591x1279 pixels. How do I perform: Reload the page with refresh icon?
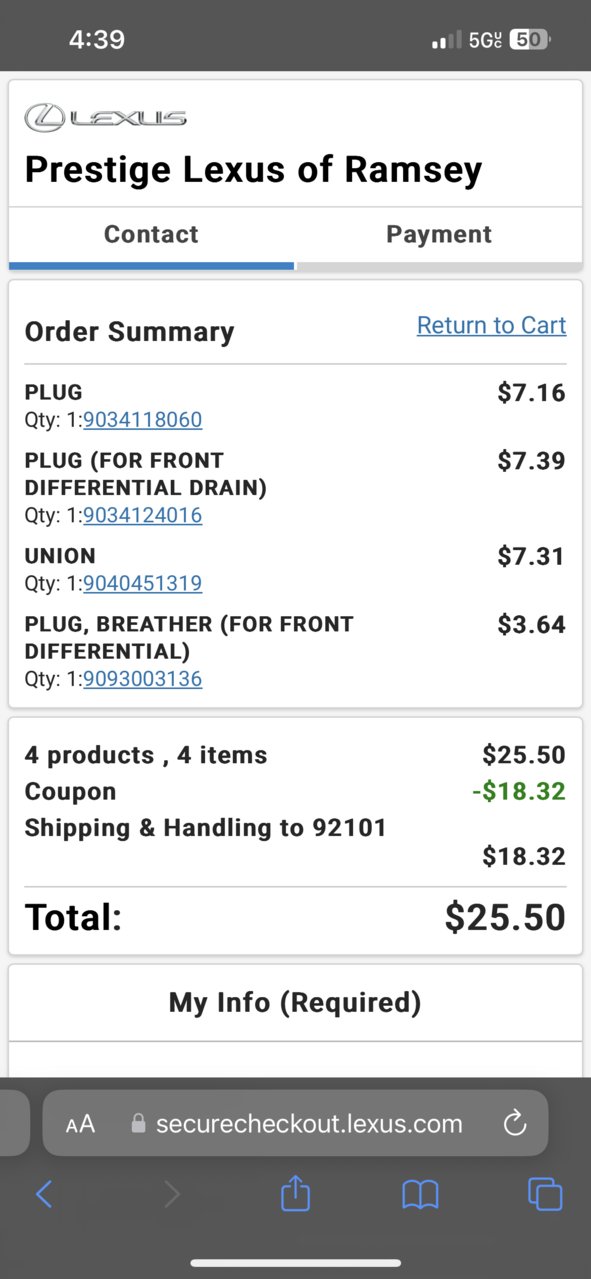point(515,1123)
